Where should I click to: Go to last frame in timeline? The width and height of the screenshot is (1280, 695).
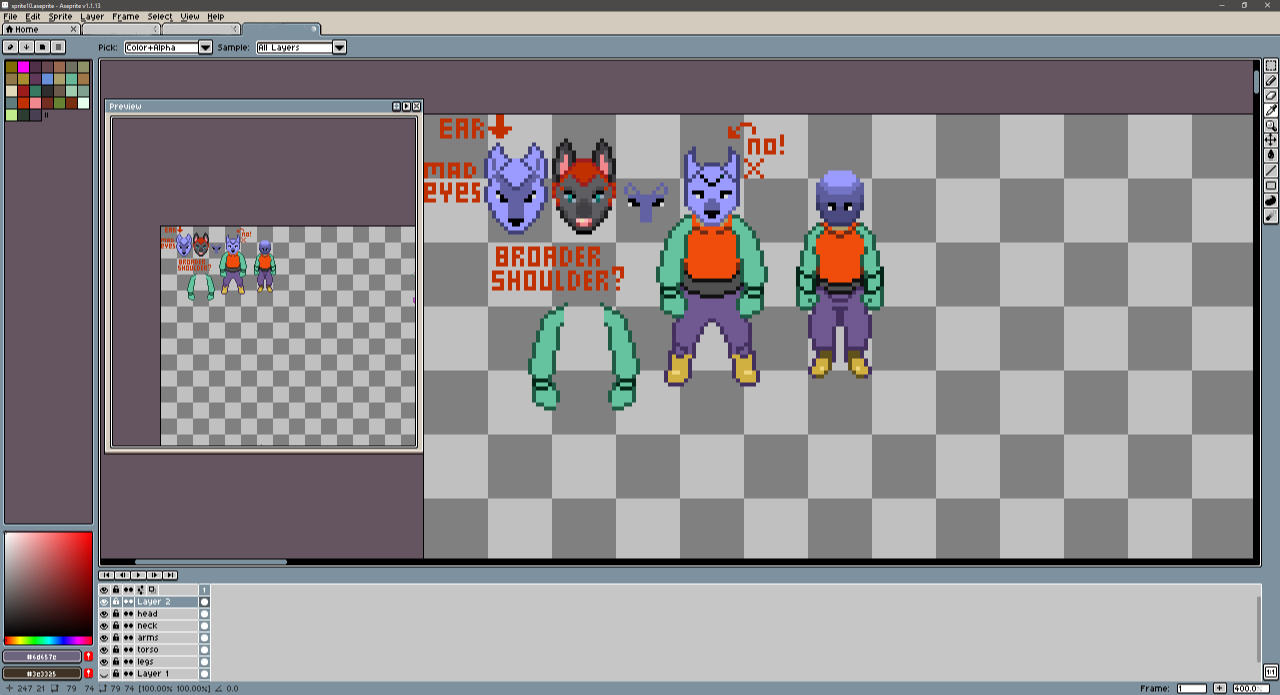point(170,575)
